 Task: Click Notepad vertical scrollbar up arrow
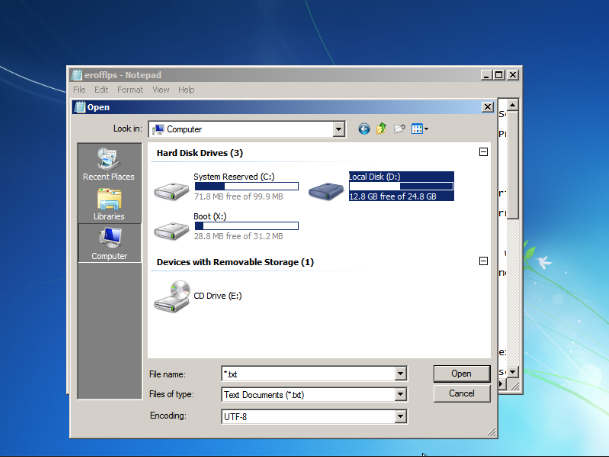pos(513,105)
